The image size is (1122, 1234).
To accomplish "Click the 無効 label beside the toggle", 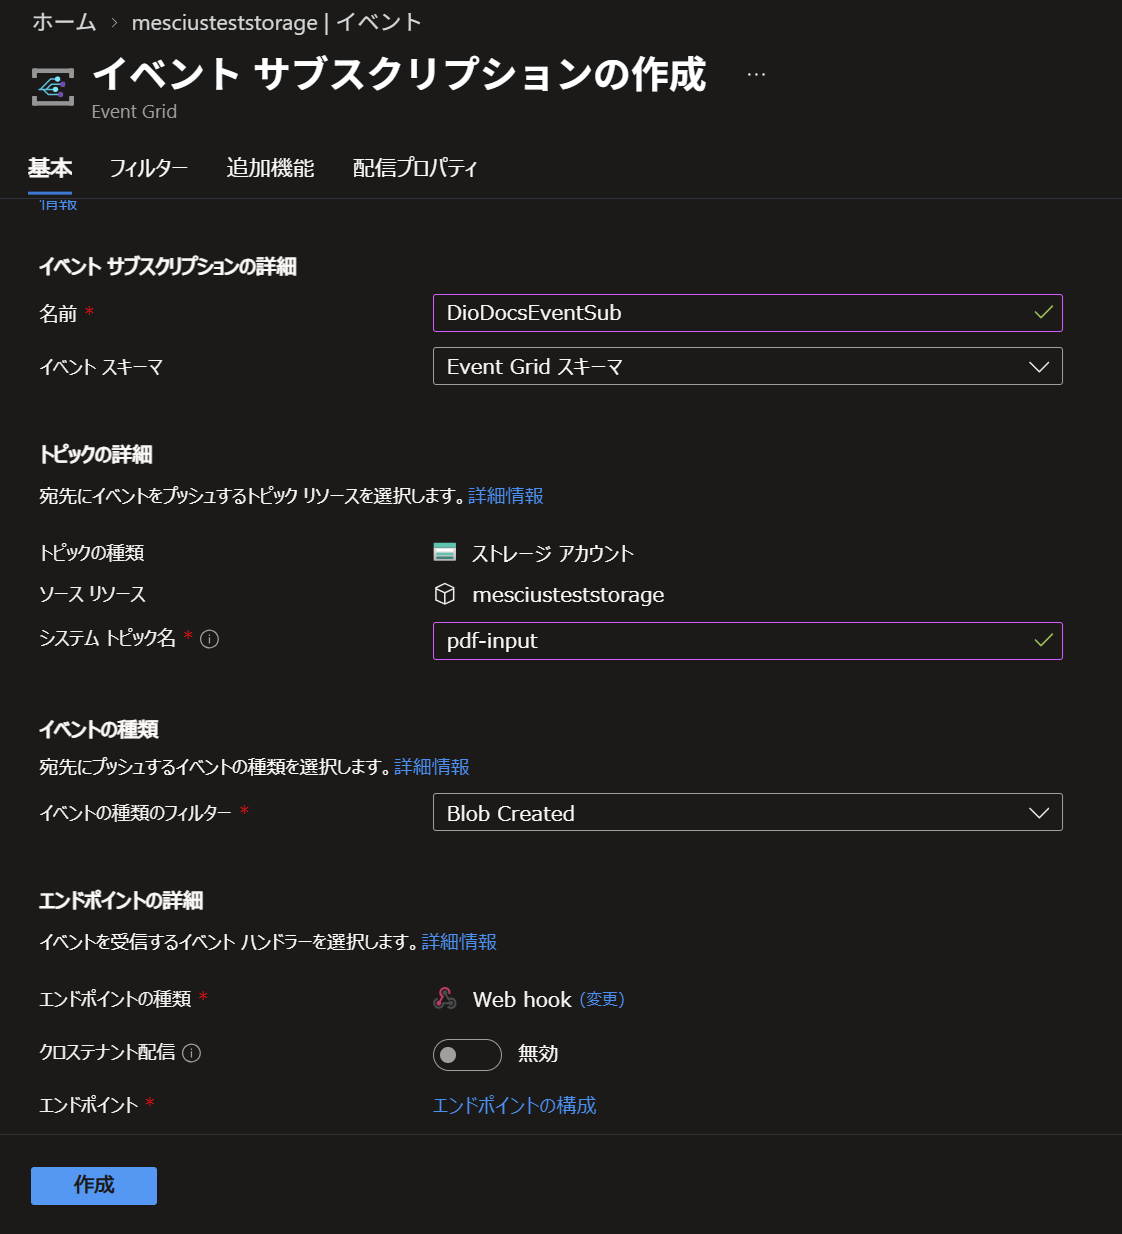I will pyautogui.click(x=538, y=1054).
